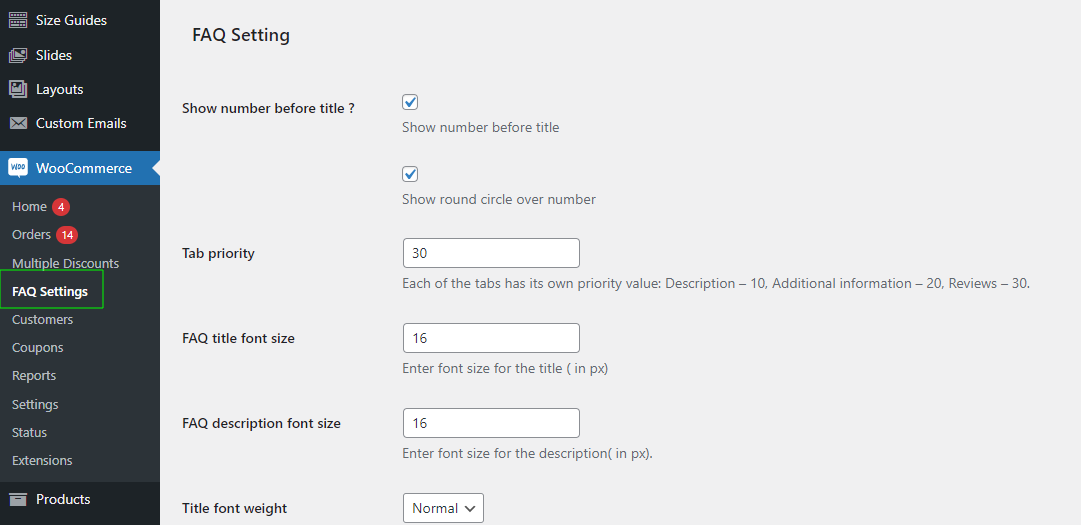Toggle Show round circle over number checkbox
Viewport: 1081px width, 525px height.
coord(410,174)
